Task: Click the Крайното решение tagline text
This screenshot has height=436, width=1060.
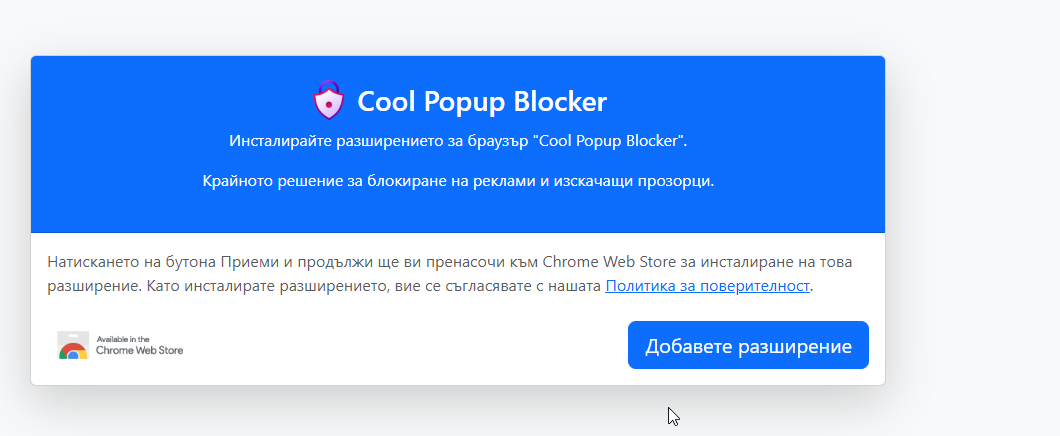Action: point(458,181)
